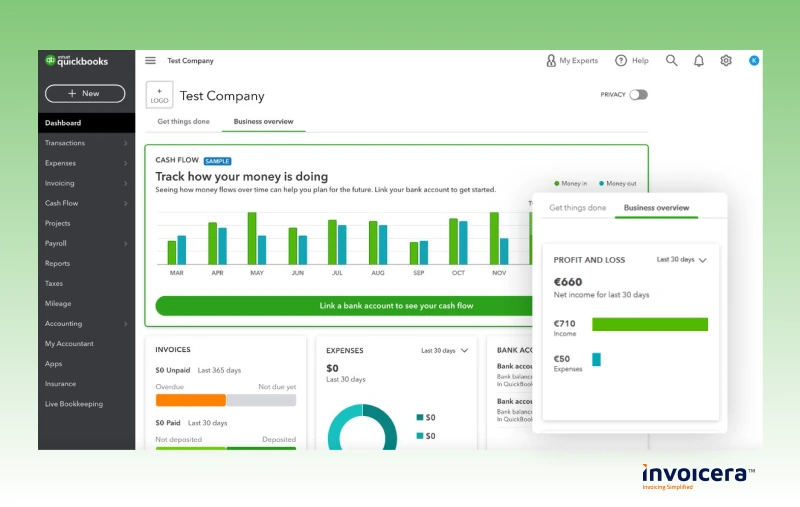The height and width of the screenshot is (507, 800).
Task: Click the SAMPLE badge
Action: click(217, 161)
